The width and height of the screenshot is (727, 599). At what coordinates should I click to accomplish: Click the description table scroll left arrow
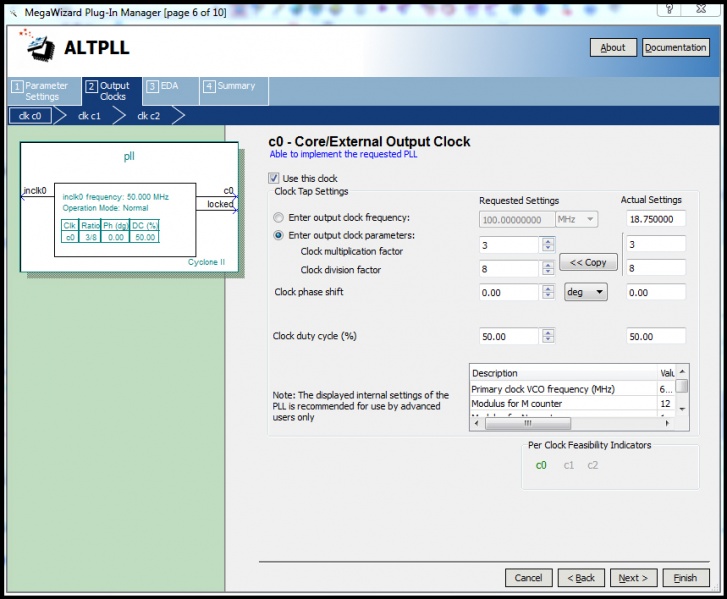point(476,423)
